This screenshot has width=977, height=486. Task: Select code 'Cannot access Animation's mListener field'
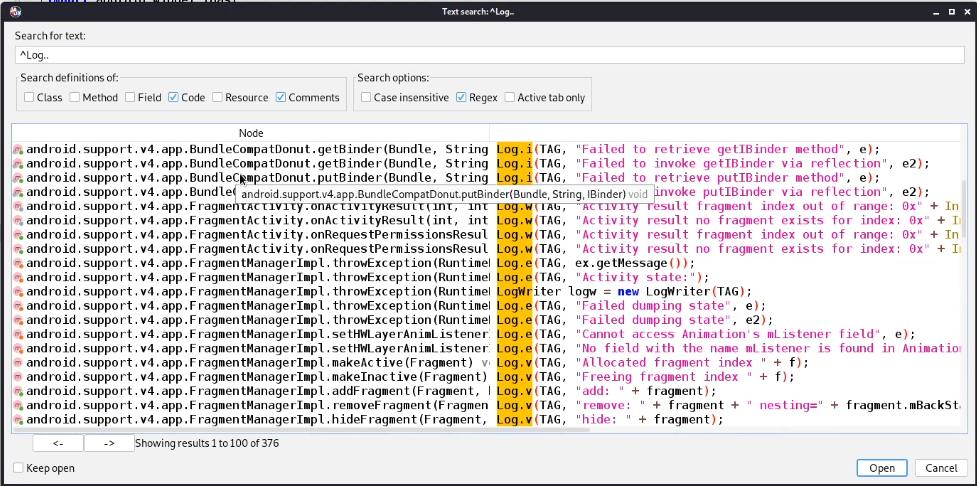point(728,335)
